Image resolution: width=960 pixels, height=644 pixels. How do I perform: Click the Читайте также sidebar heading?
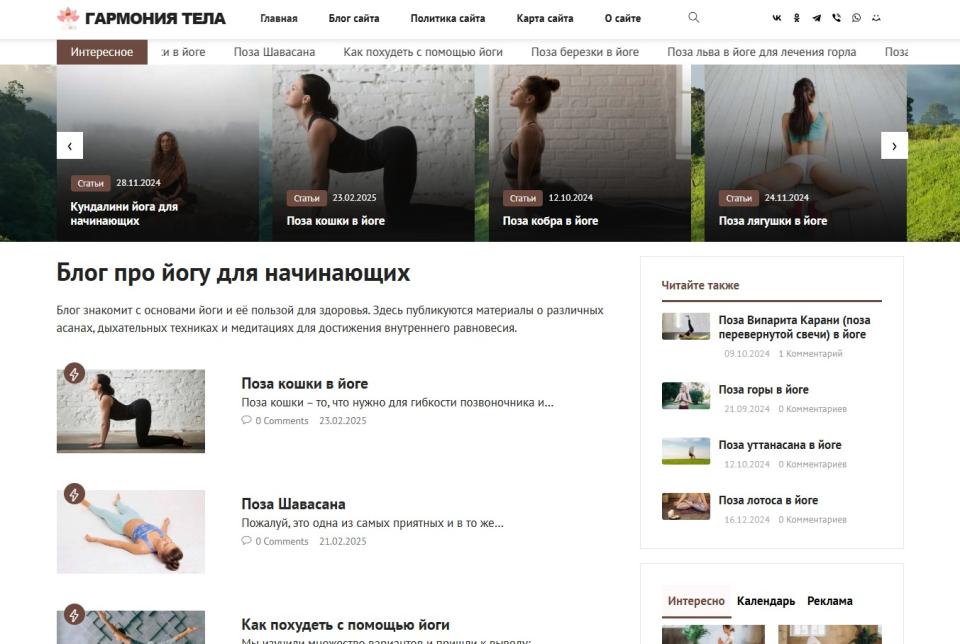[700, 285]
